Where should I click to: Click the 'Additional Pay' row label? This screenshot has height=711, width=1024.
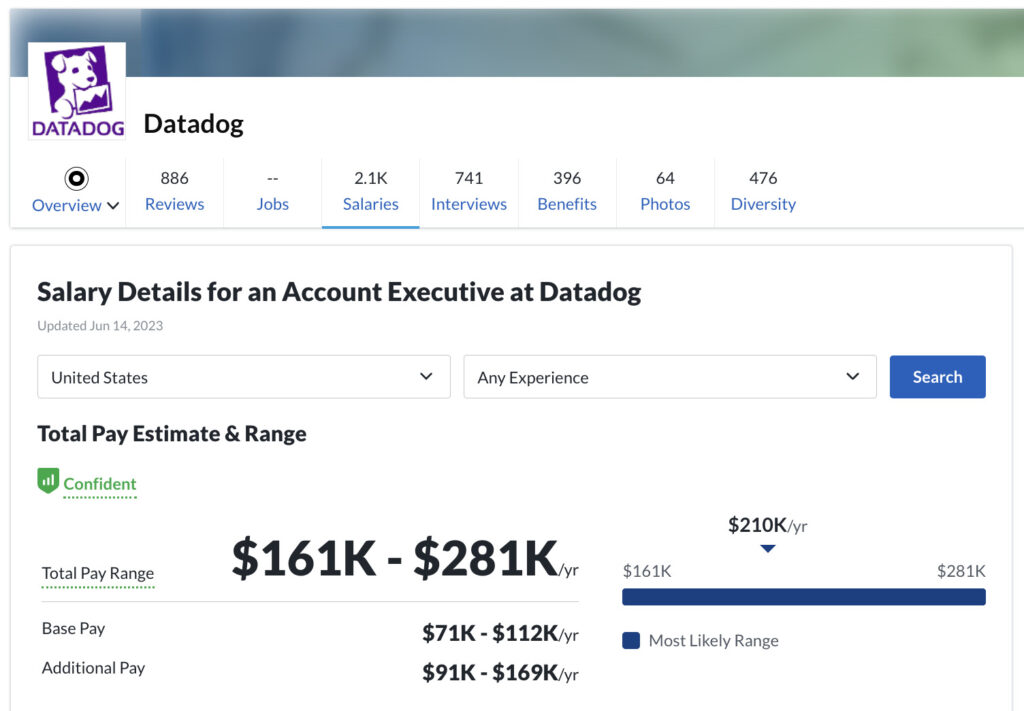(x=93, y=668)
